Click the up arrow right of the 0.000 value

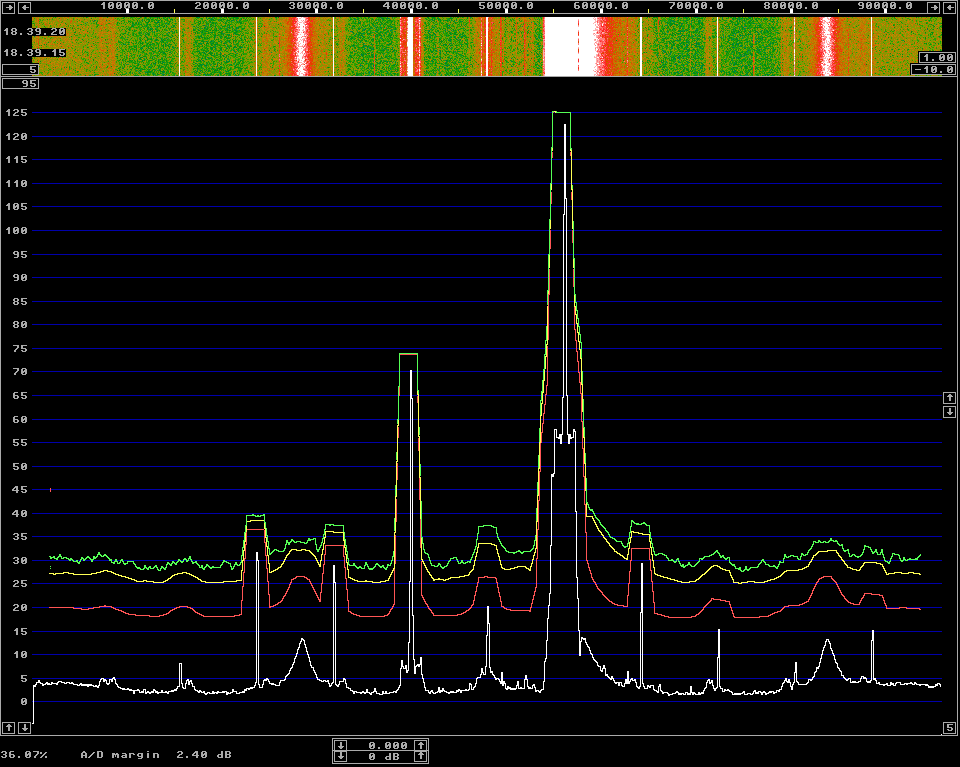point(421,745)
